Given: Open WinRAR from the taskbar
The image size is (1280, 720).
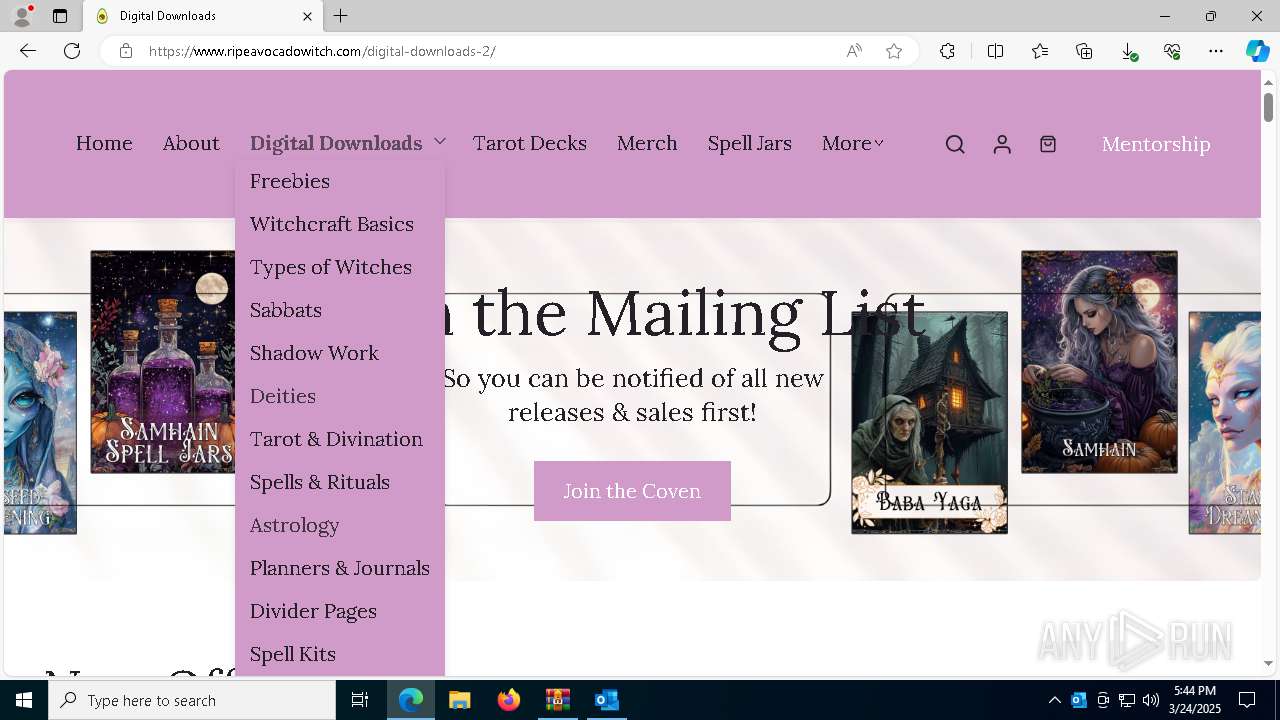Looking at the screenshot, I should tap(557, 700).
